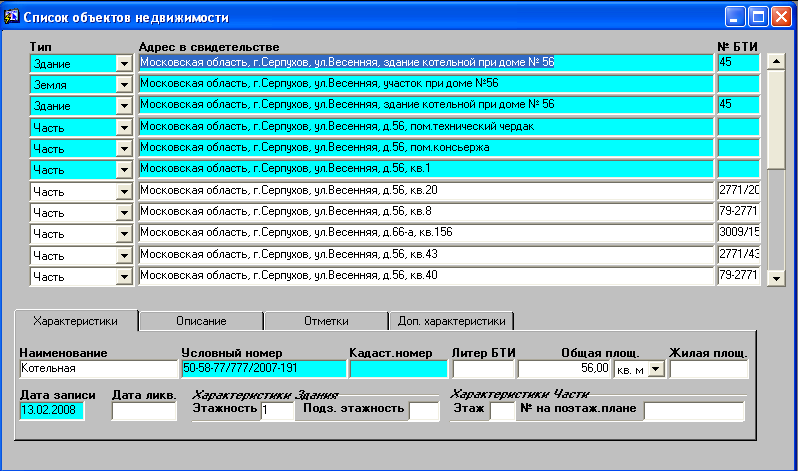Expand the Тип dropdown for the пом.консьержа row
This screenshot has height=471, width=798.
(124, 149)
